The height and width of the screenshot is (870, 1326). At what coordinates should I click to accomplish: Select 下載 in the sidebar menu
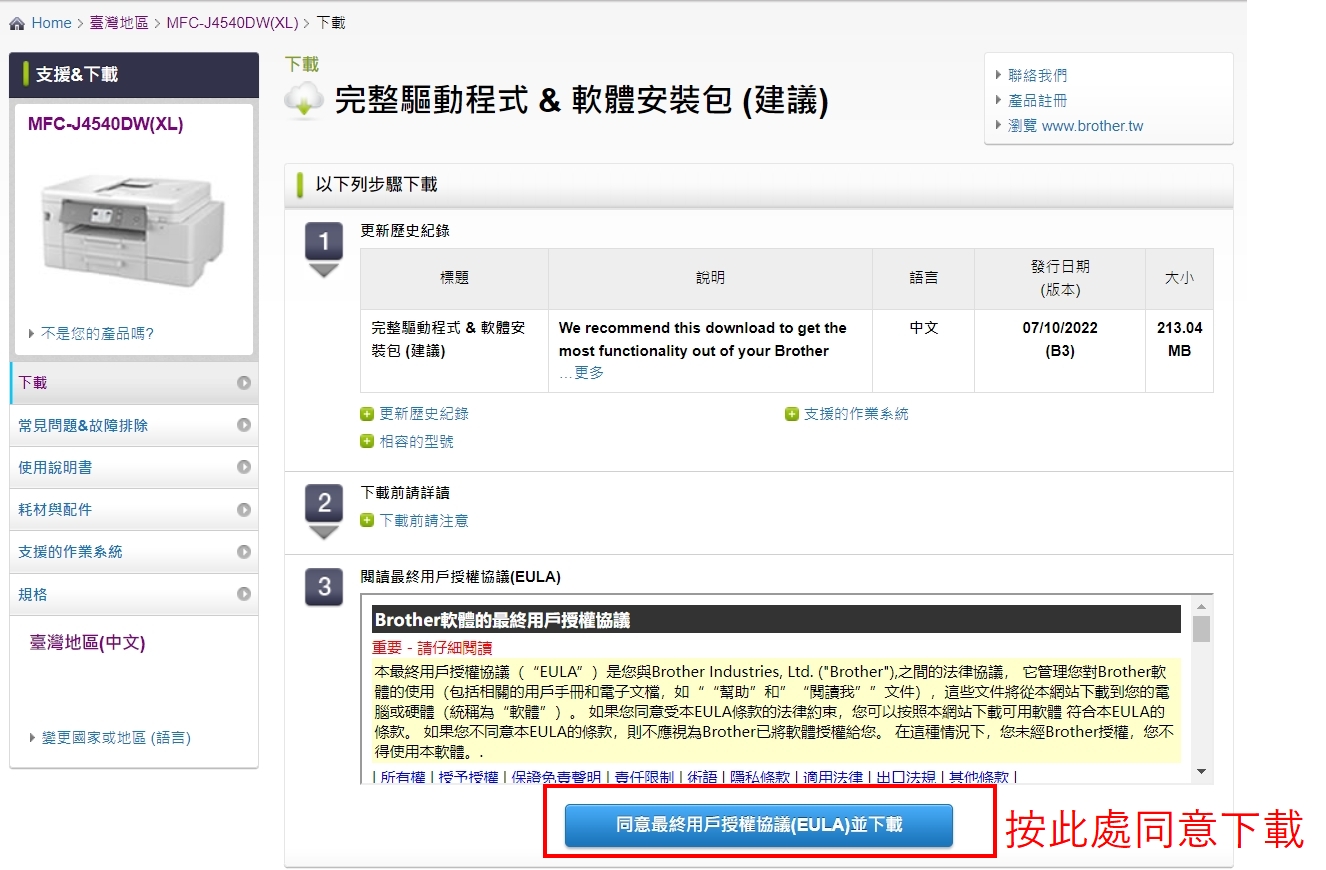[x=134, y=382]
